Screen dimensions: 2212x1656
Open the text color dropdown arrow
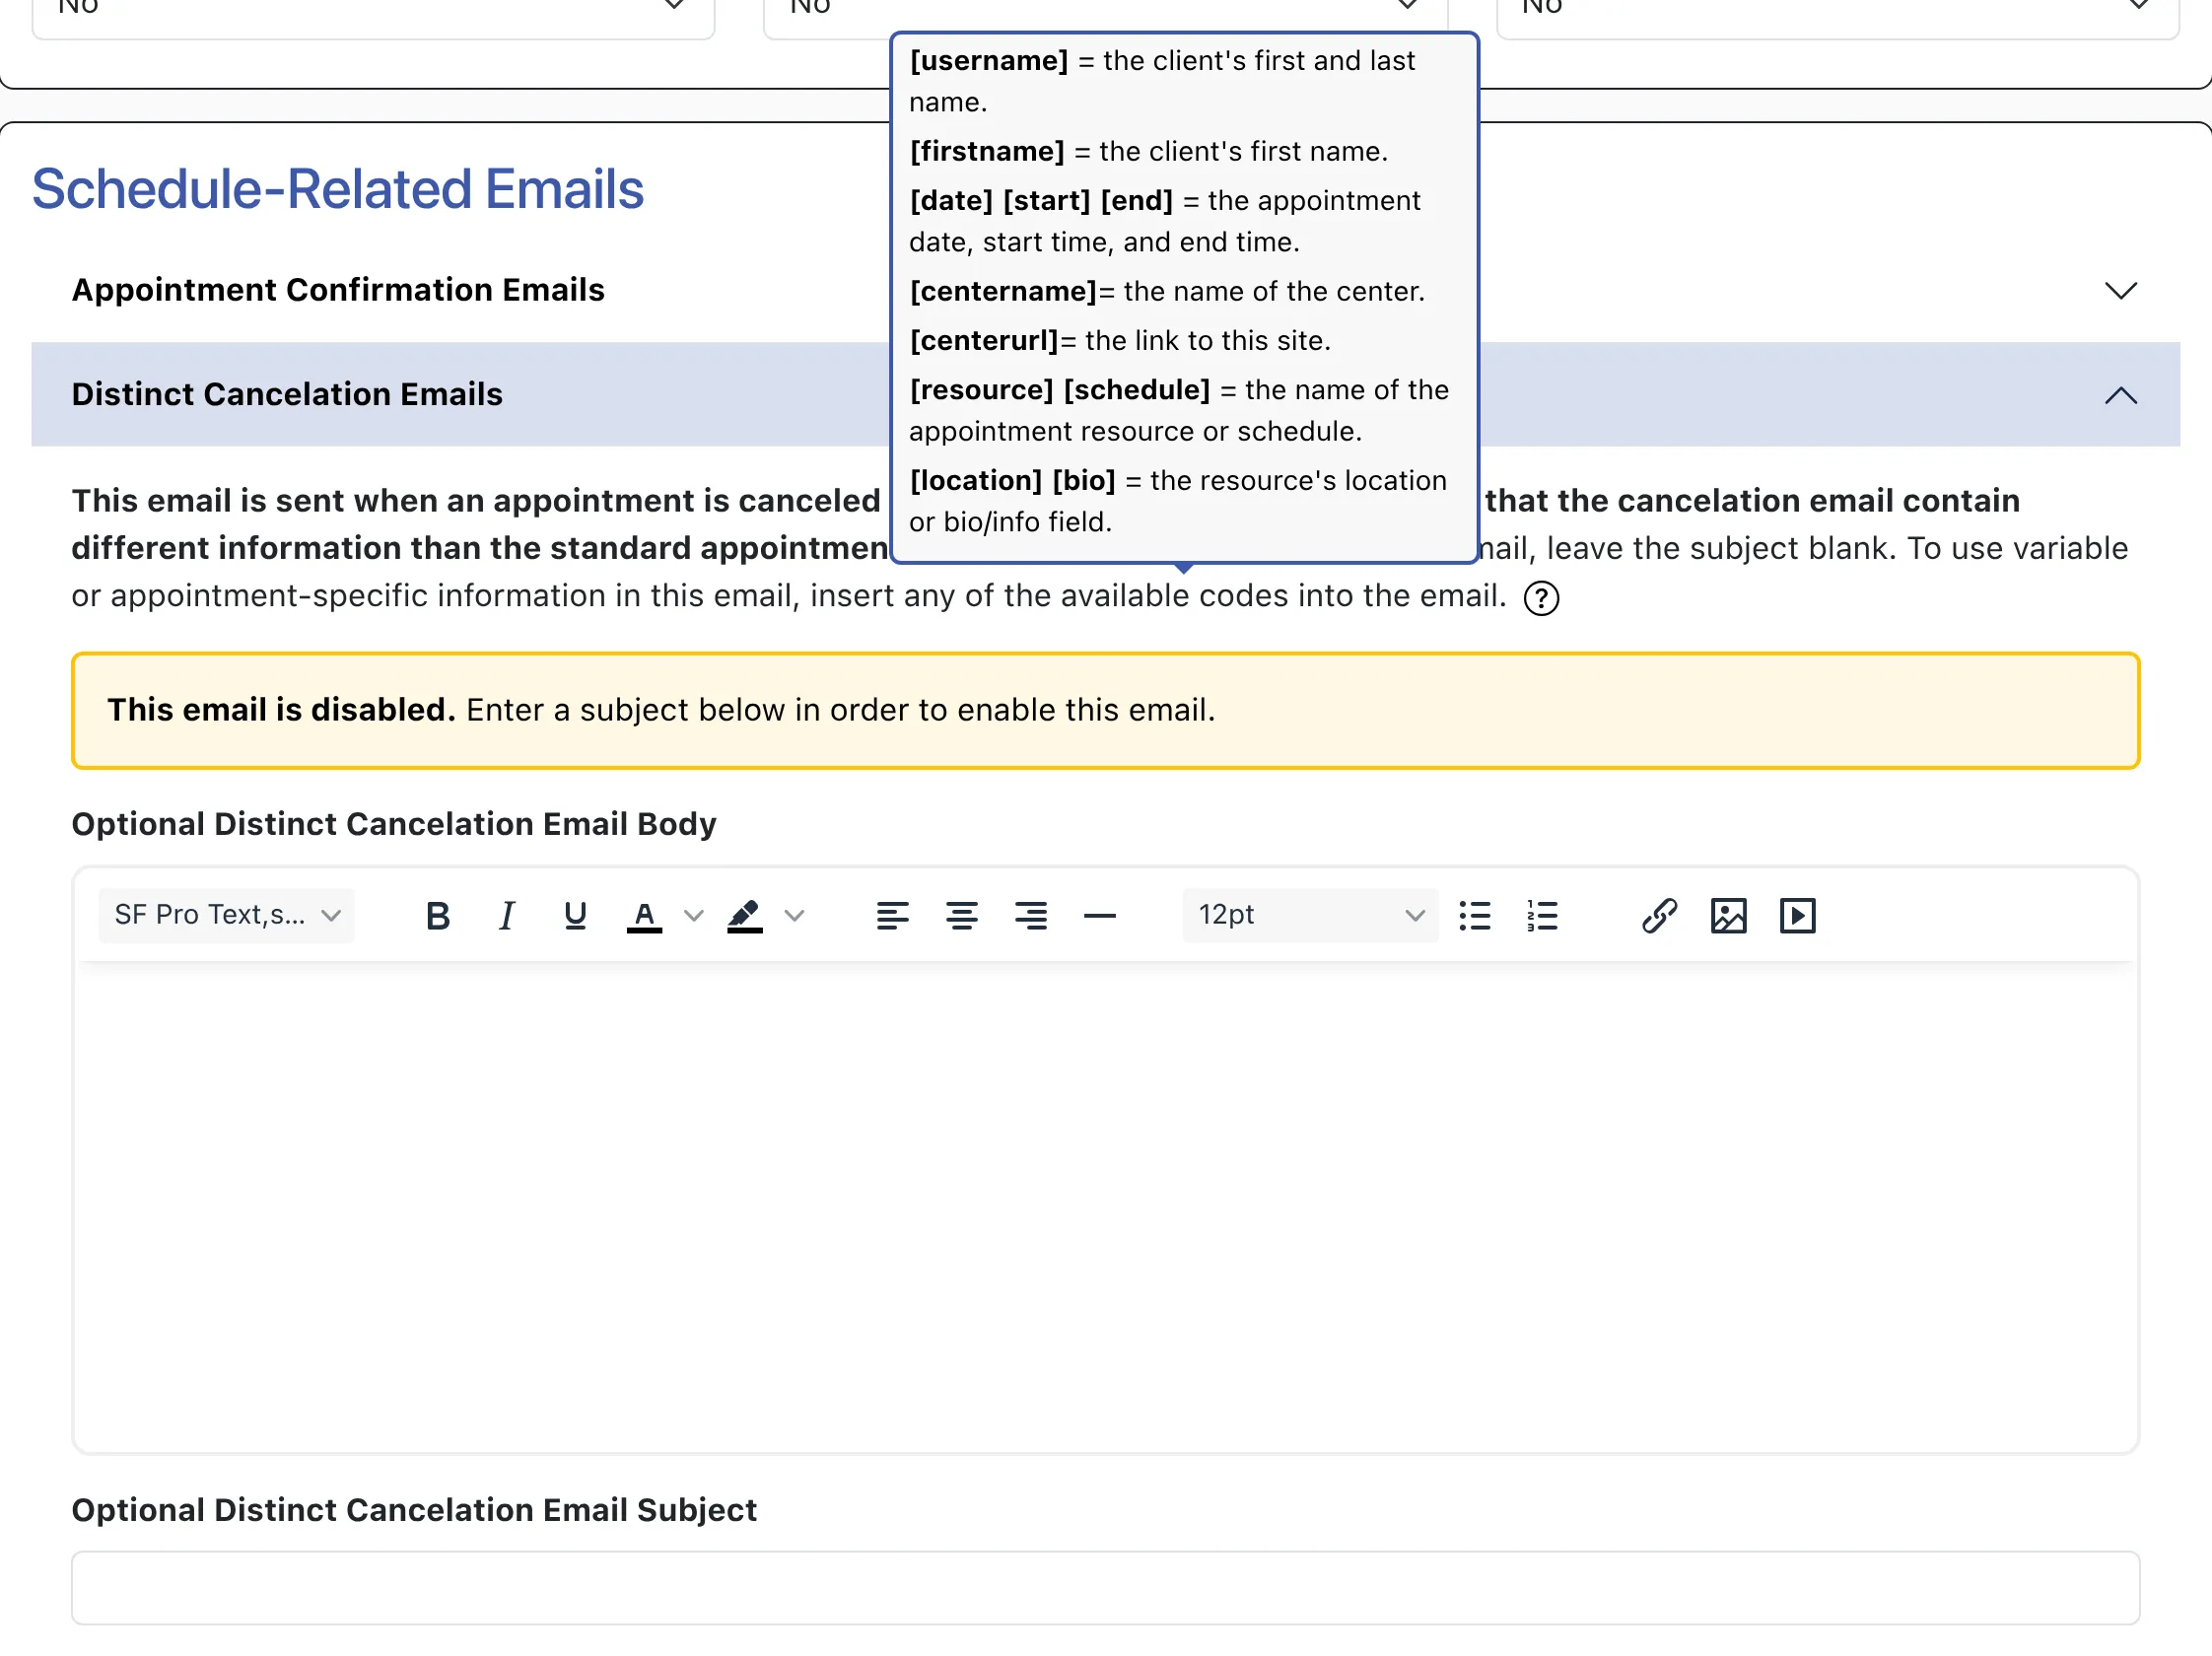(x=693, y=915)
